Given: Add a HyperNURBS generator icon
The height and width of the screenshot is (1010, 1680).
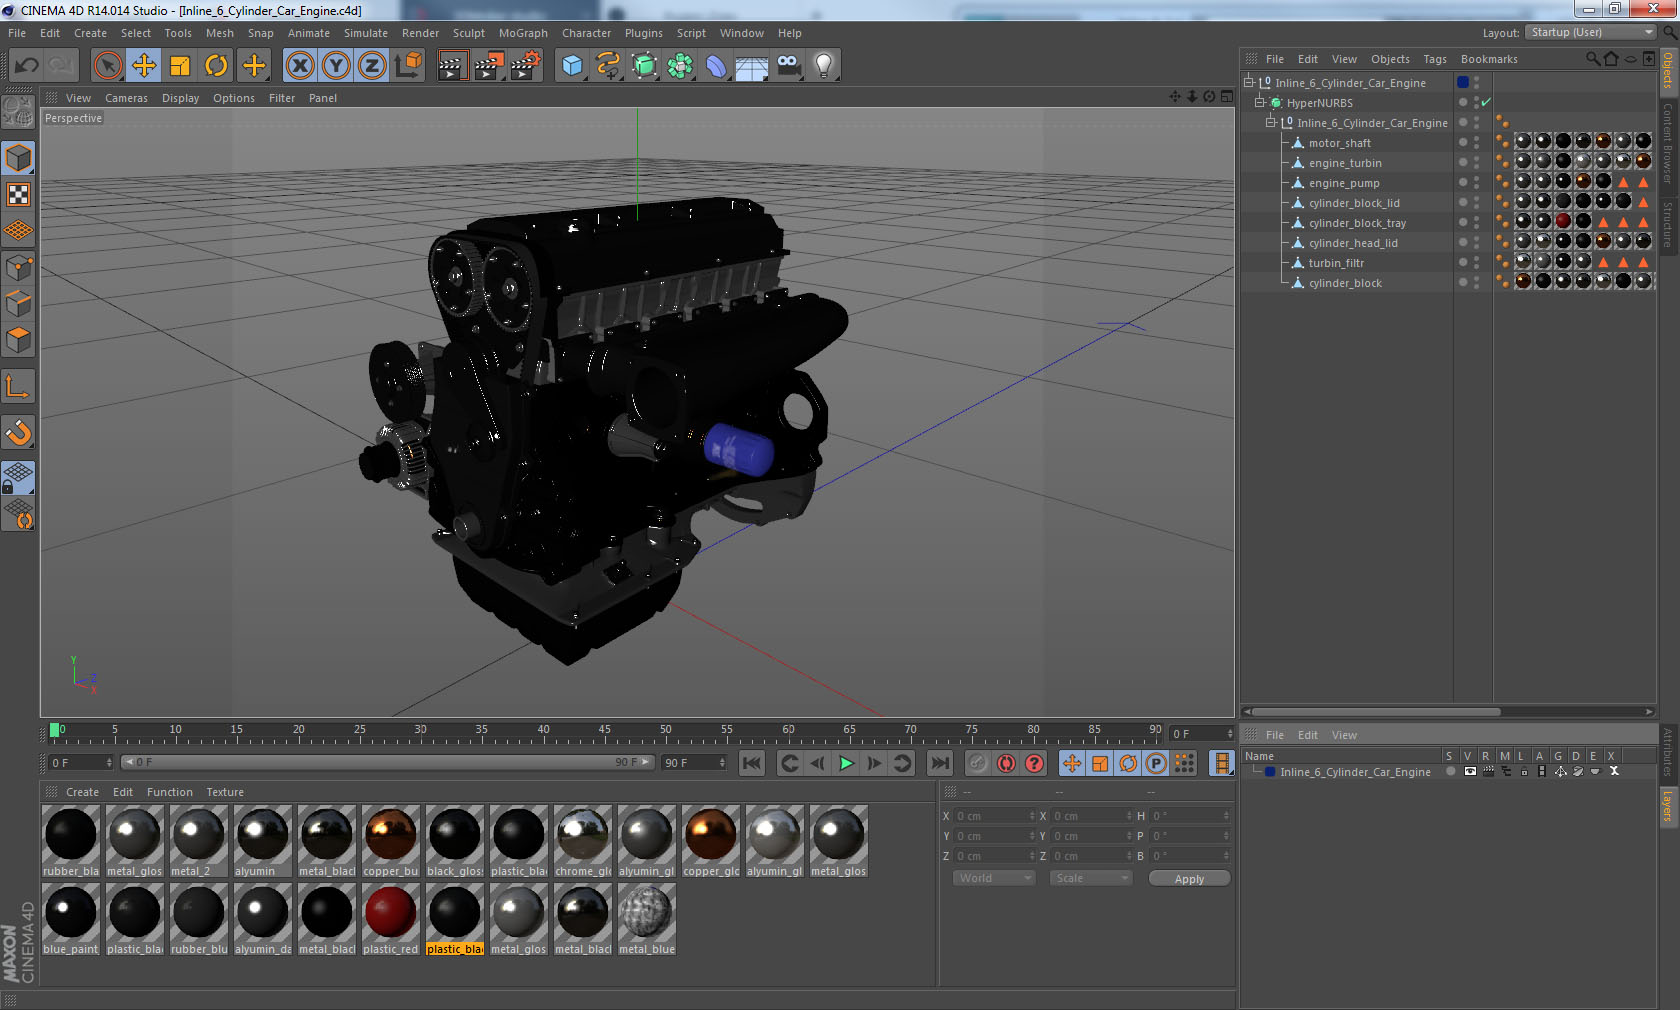Looking at the screenshot, I should click(644, 66).
